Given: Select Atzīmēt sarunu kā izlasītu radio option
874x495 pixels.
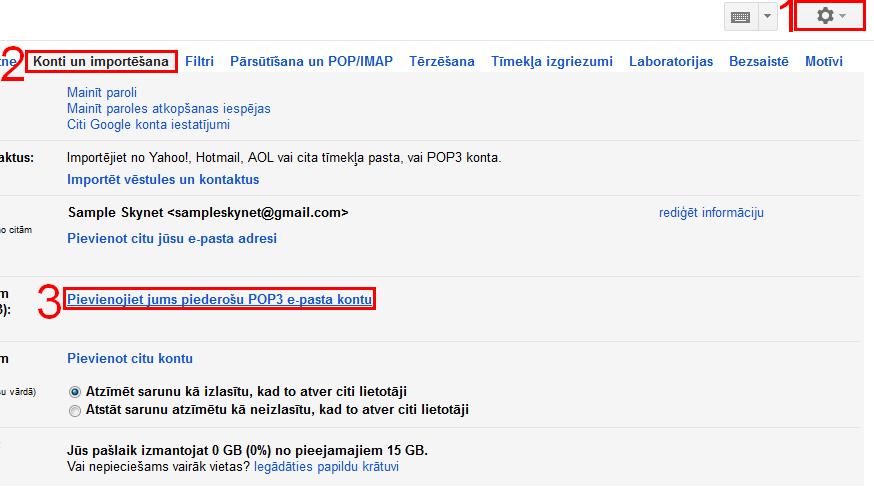Looking at the screenshot, I should 75,392.
